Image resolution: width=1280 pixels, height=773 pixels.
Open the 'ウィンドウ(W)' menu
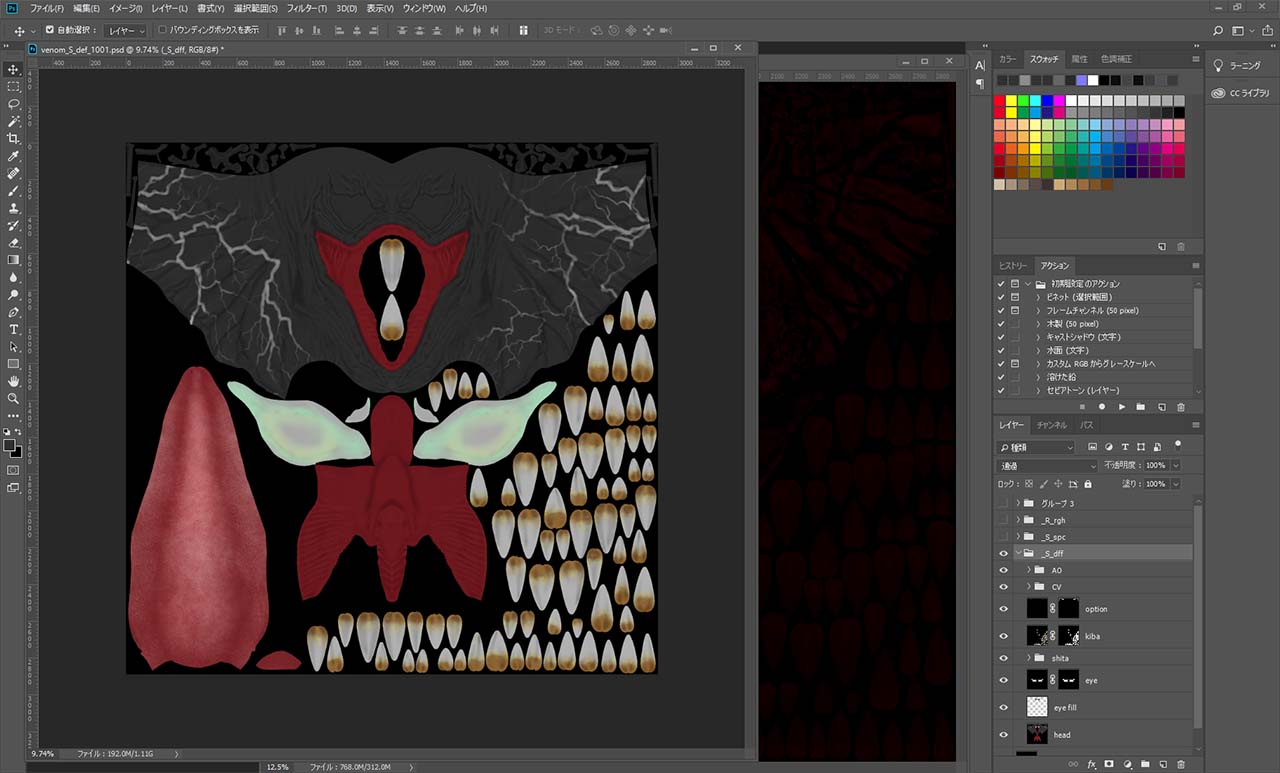(x=423, y=8)
